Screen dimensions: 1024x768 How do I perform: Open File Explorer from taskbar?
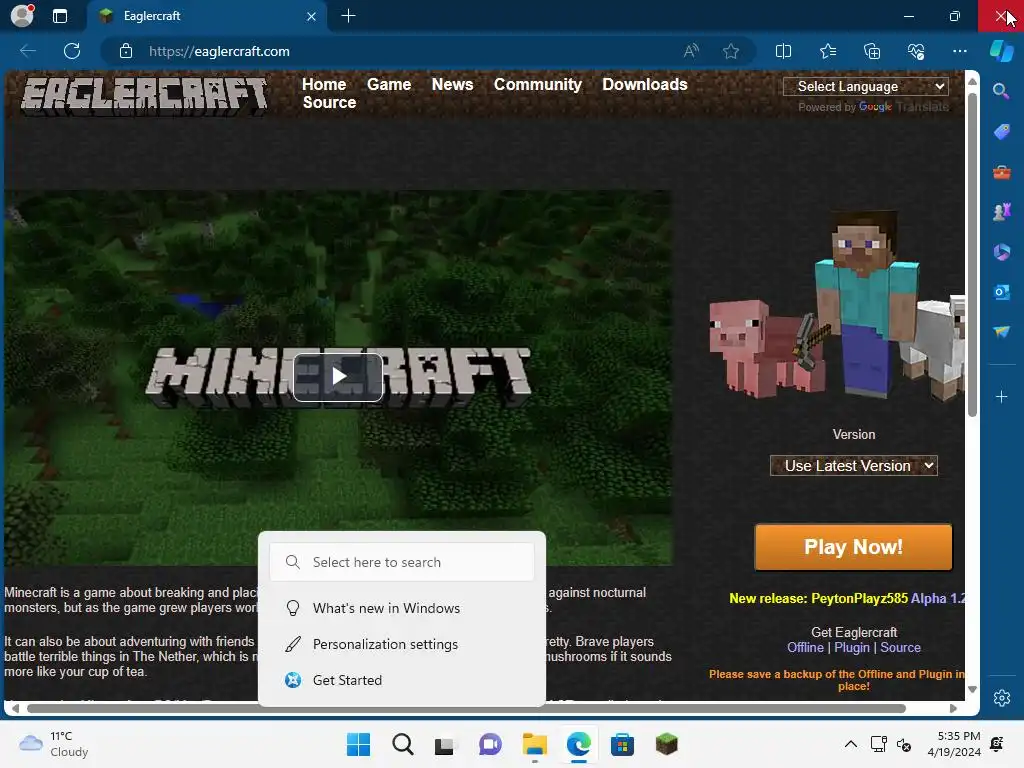coord(534,744)
